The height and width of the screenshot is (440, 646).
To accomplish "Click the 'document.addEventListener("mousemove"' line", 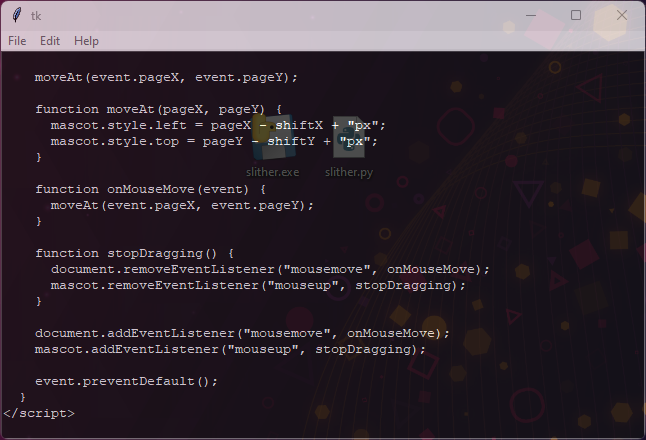I will 242,333.
